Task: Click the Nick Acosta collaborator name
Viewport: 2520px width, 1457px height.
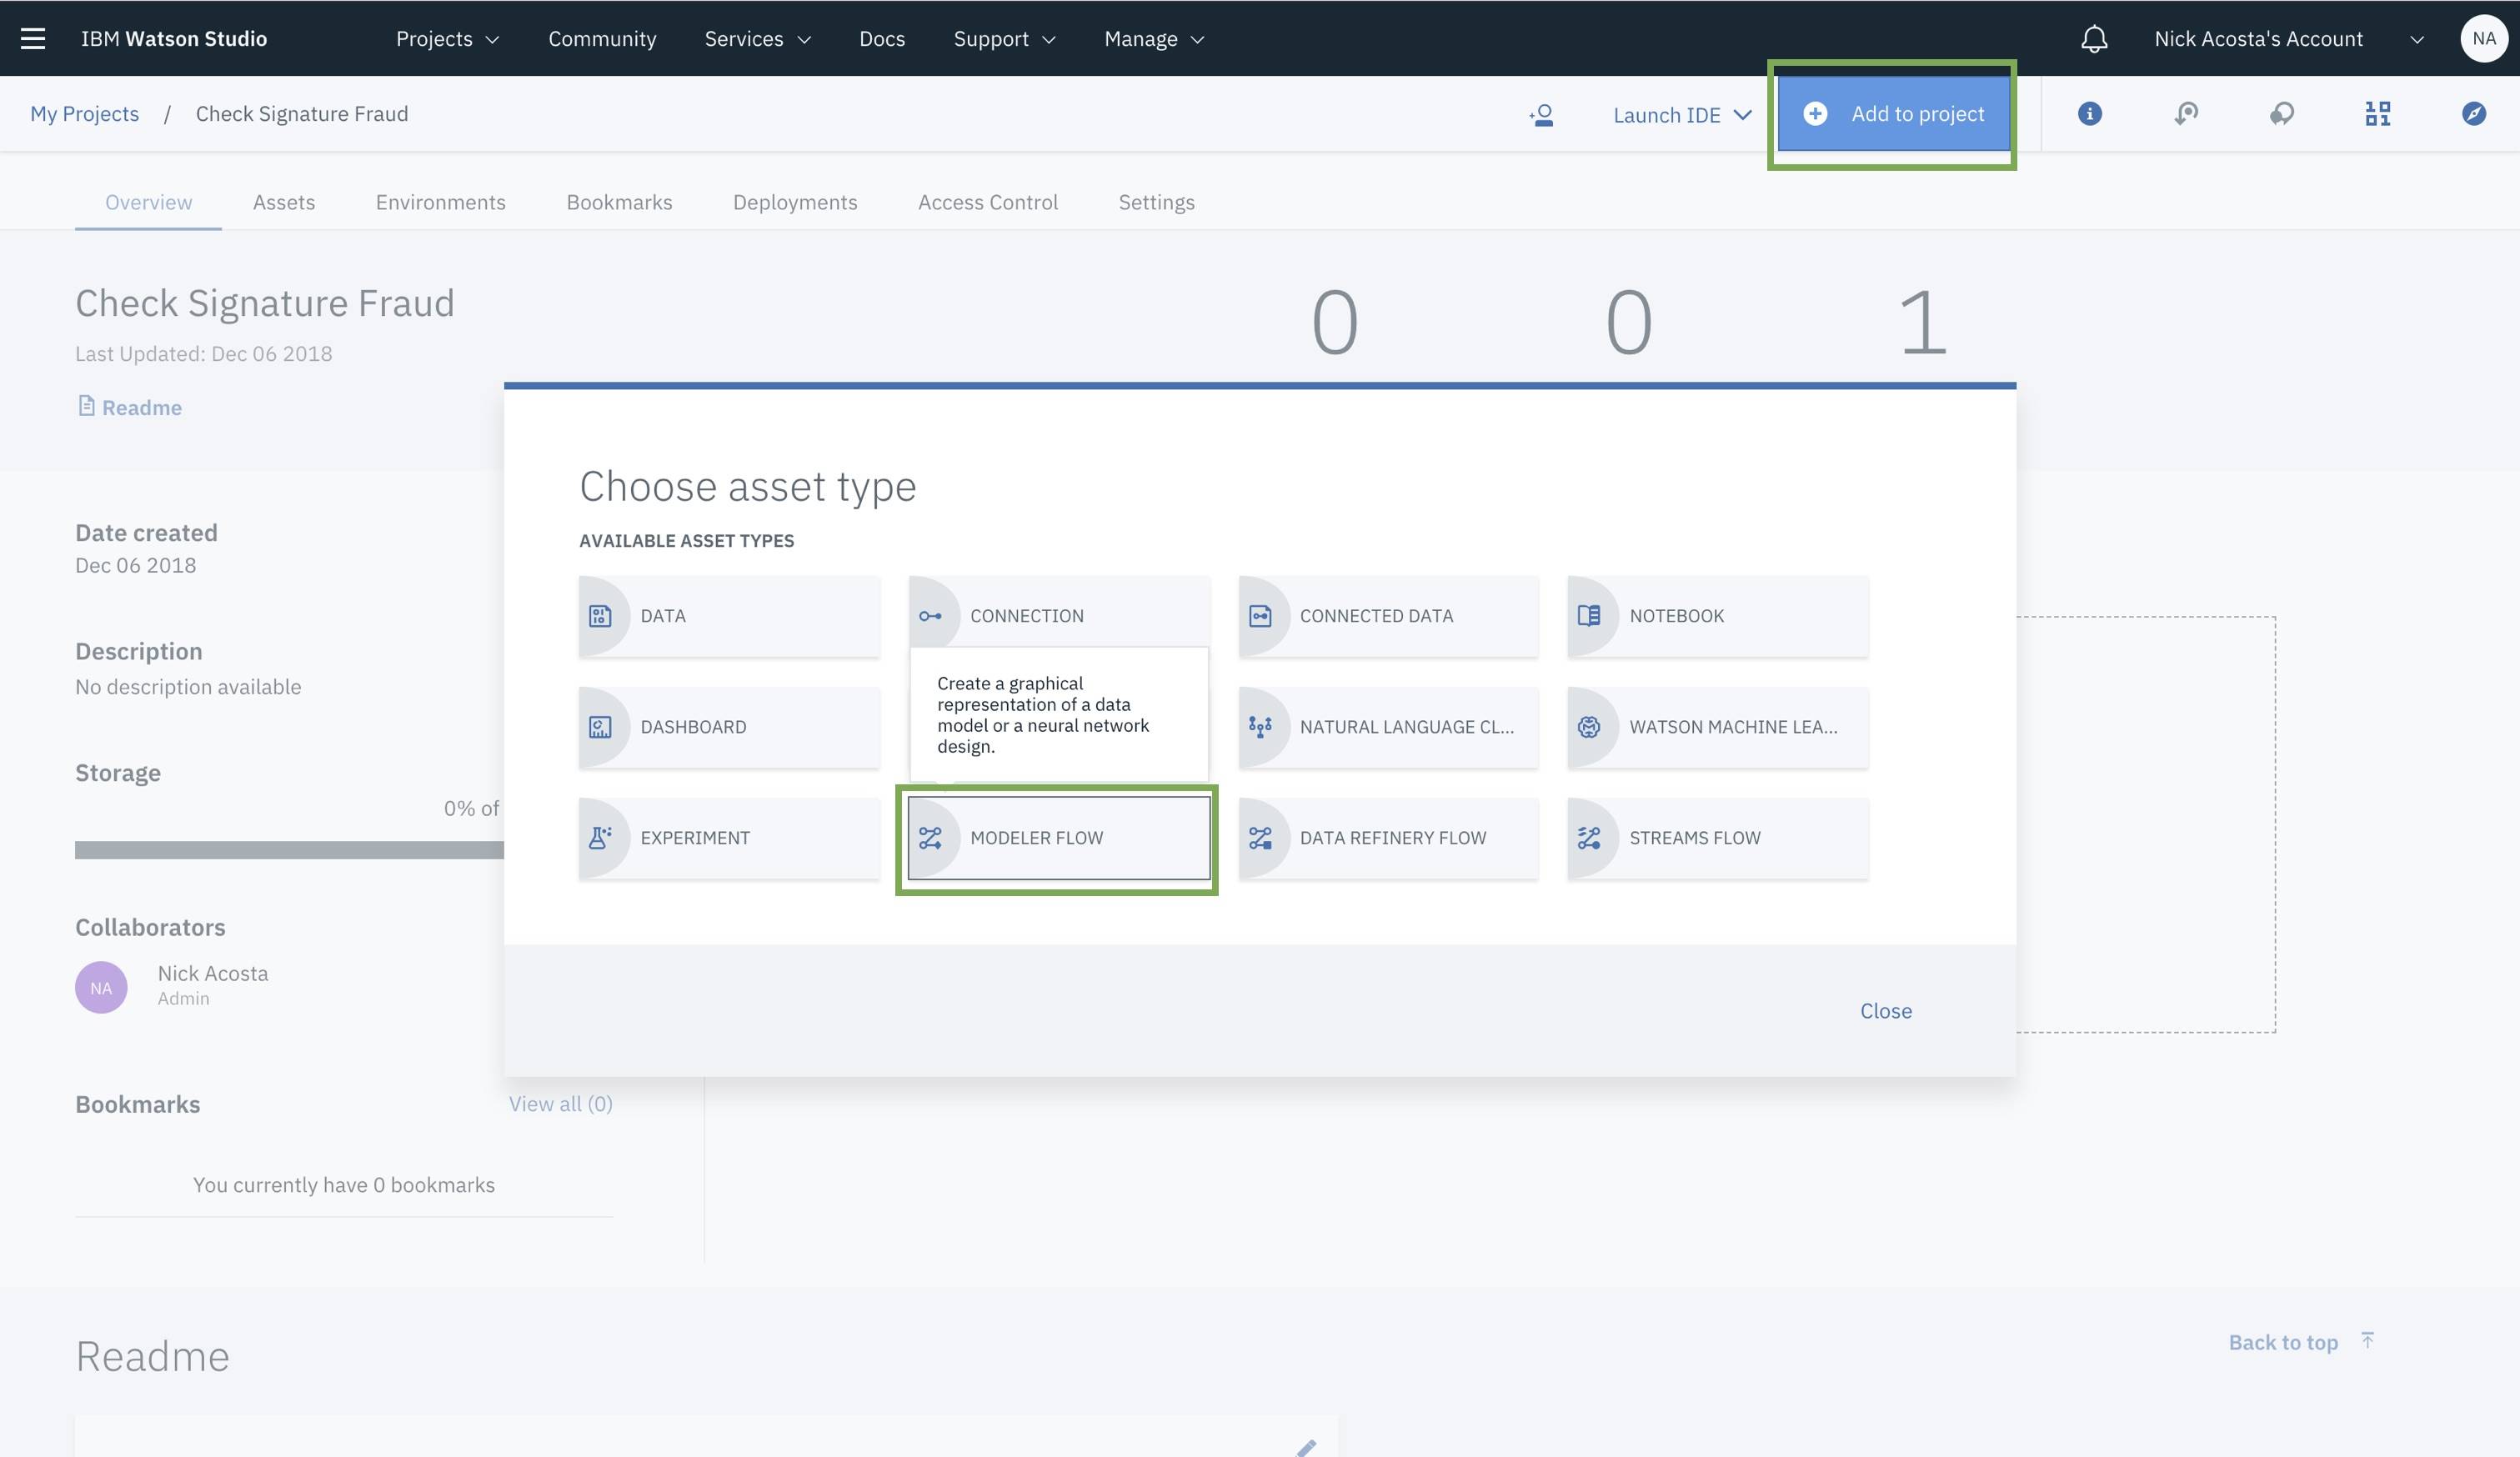Action: [213, 974]
